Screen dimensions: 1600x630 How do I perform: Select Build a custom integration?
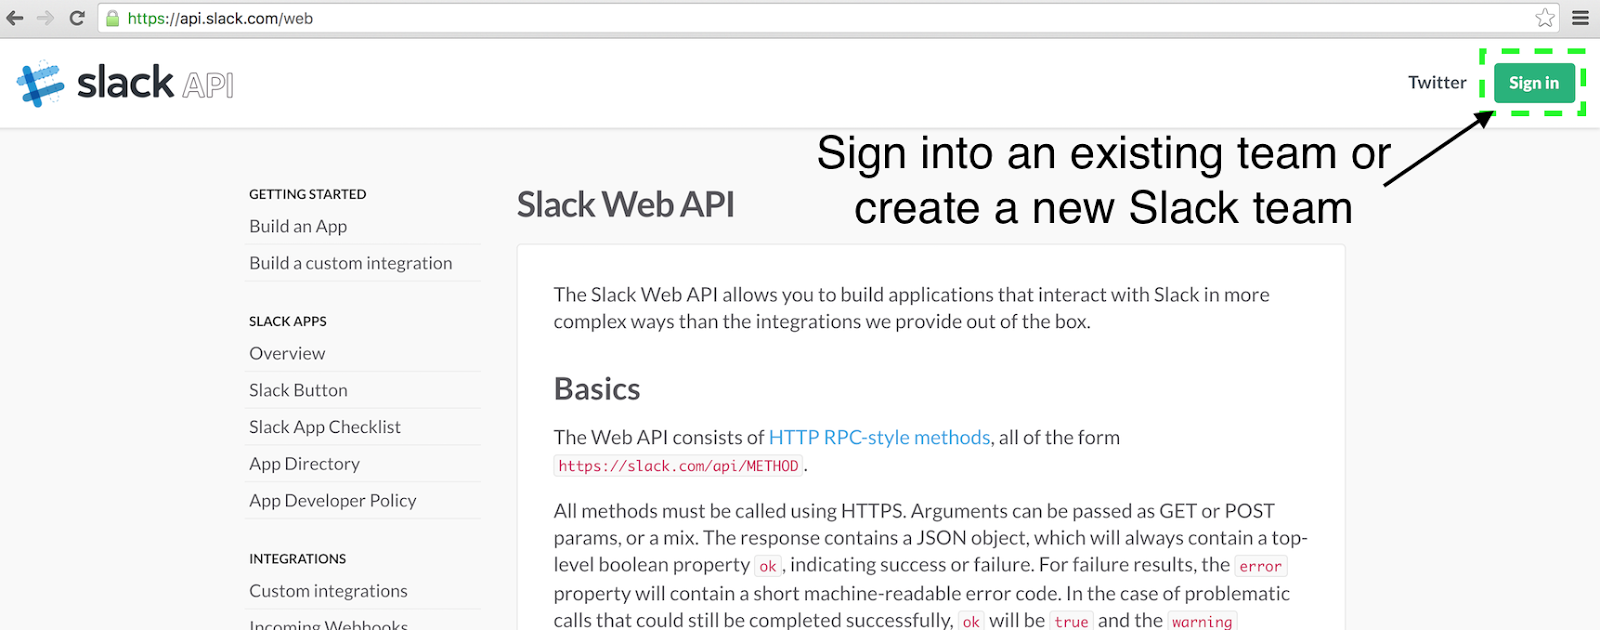350,263
